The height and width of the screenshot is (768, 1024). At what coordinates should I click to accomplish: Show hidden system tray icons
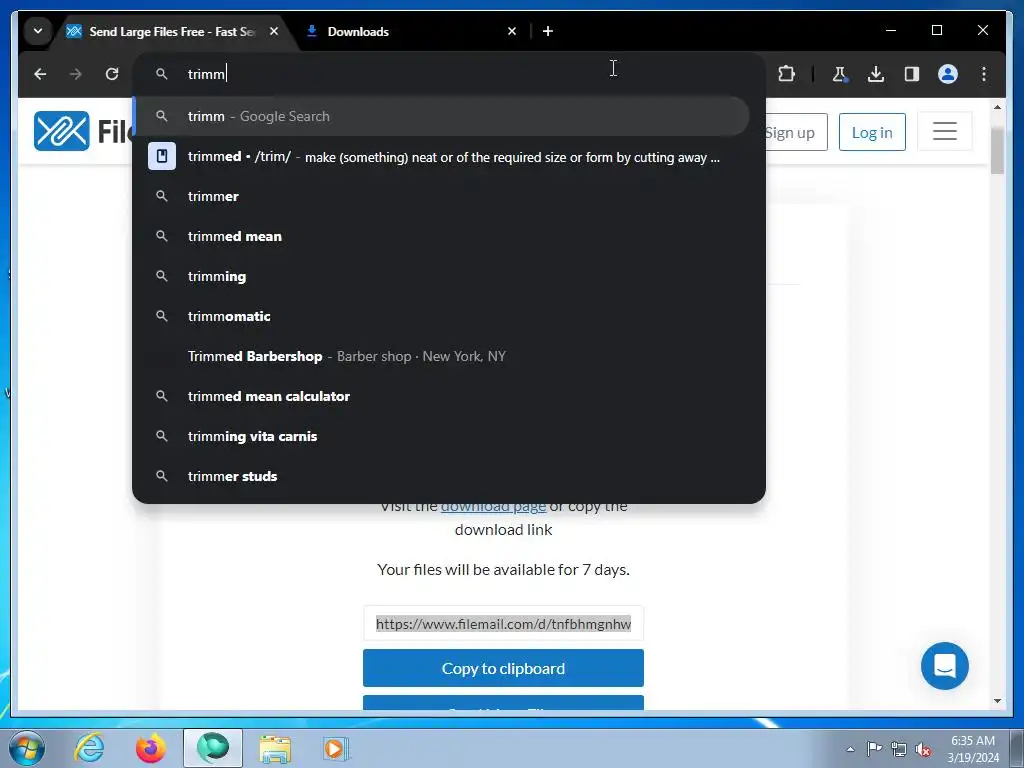(850, 749)
